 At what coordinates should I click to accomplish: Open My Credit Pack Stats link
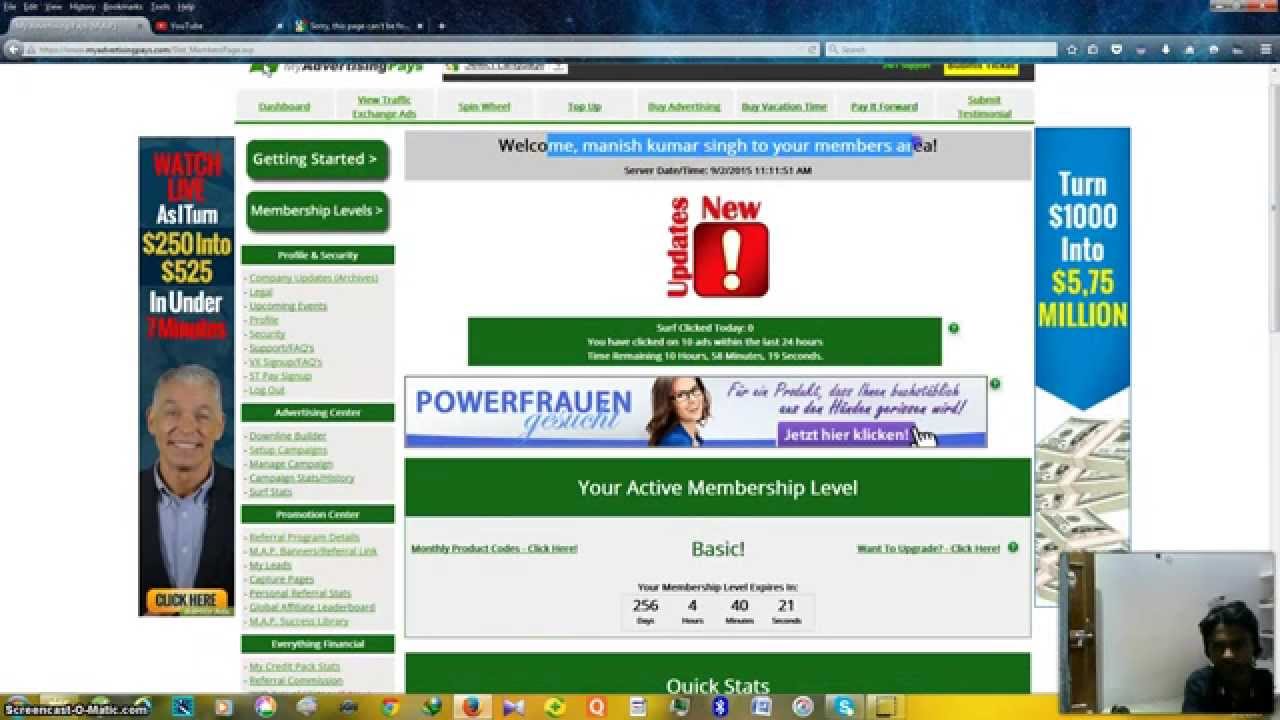coord(295,667)
